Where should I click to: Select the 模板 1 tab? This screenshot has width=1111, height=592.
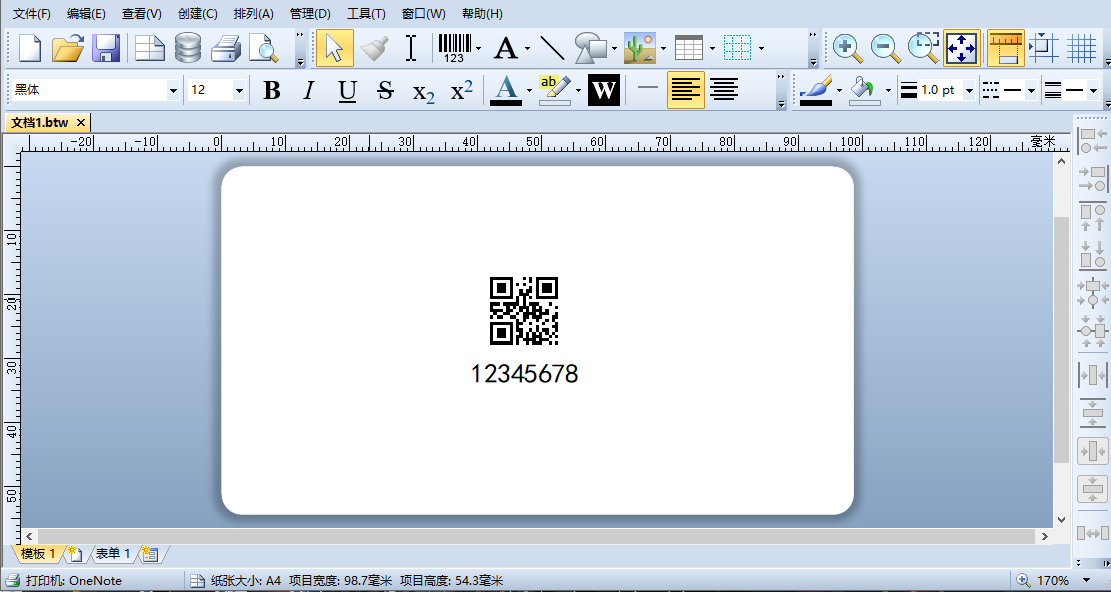pos(38,554)
